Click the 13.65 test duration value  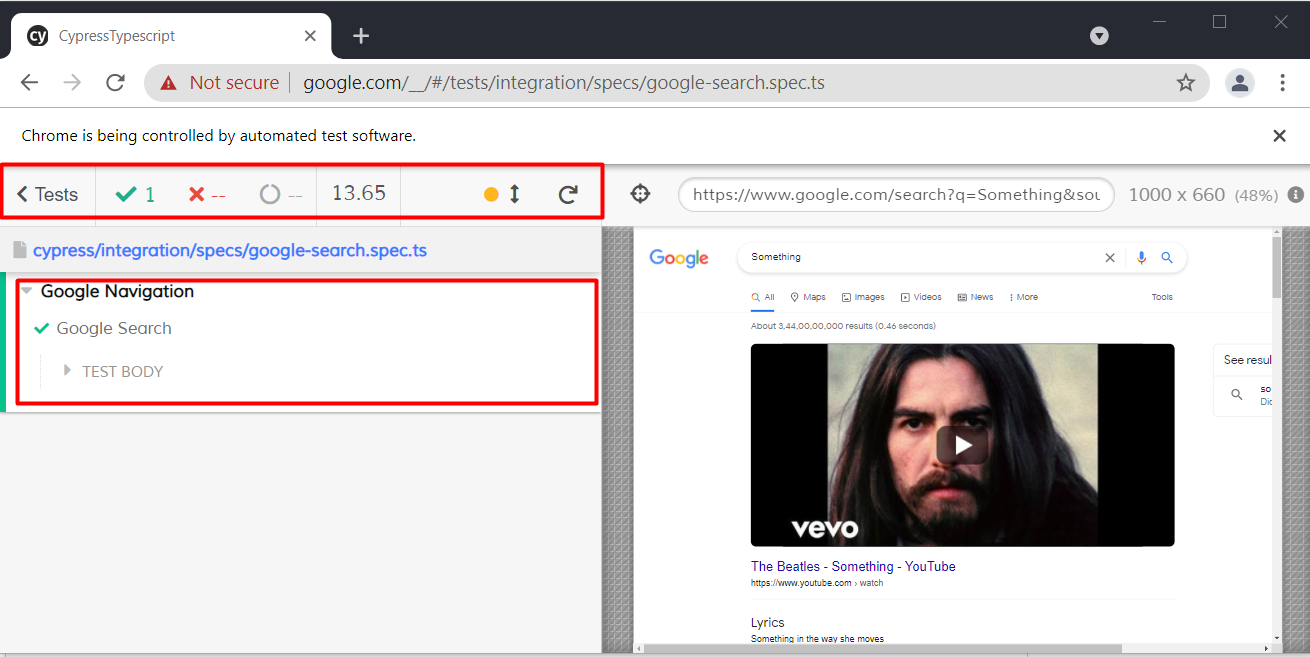(358, 193)
